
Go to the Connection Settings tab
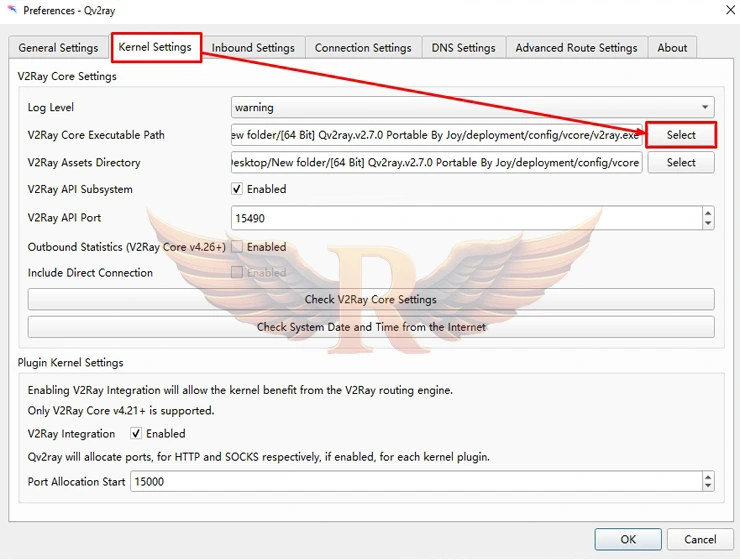click(363, 47)
